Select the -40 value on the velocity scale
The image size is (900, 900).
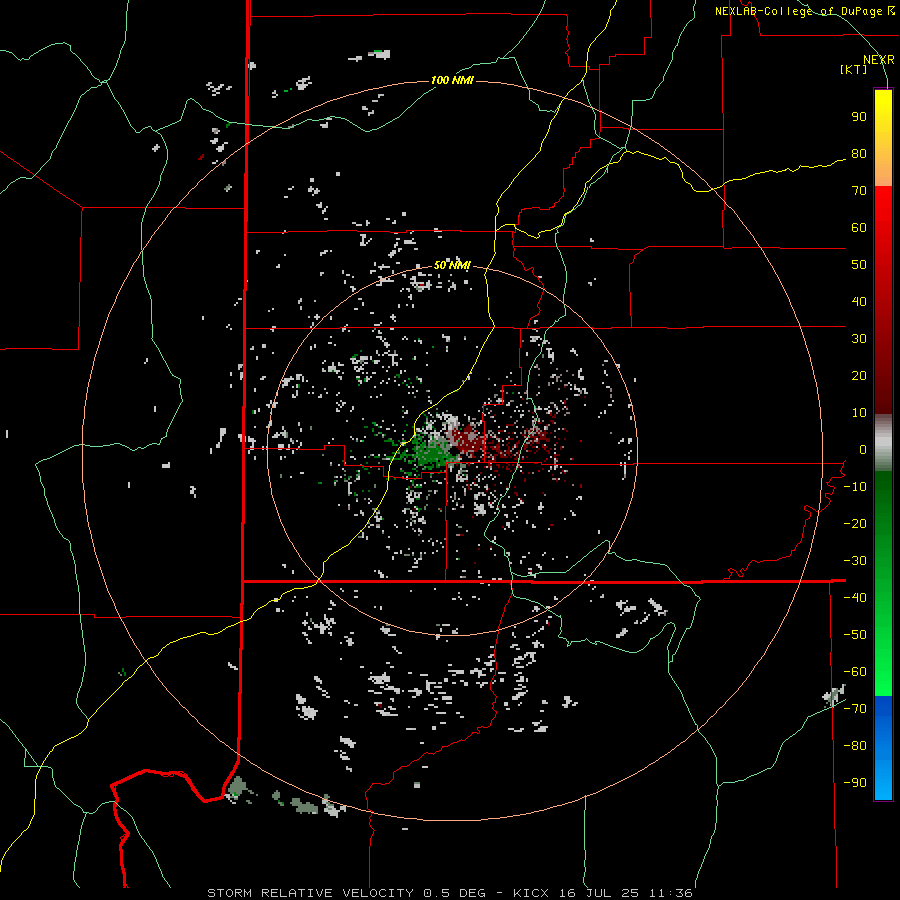(x=855, y=598)
